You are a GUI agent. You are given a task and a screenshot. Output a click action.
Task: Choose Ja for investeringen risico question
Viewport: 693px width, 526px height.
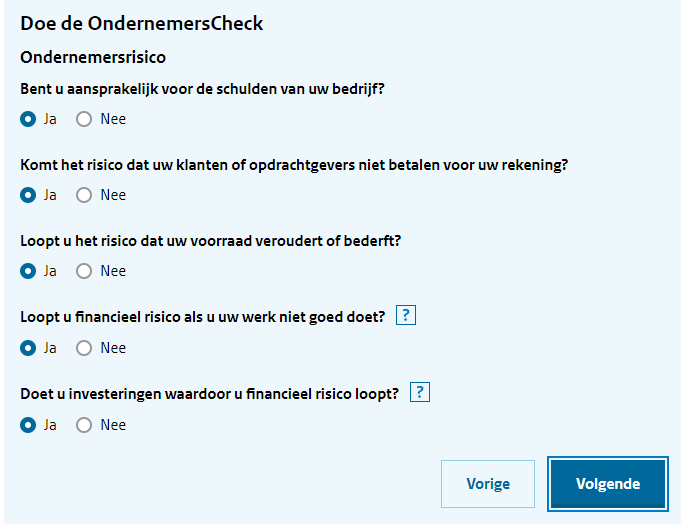click(28, 425)
